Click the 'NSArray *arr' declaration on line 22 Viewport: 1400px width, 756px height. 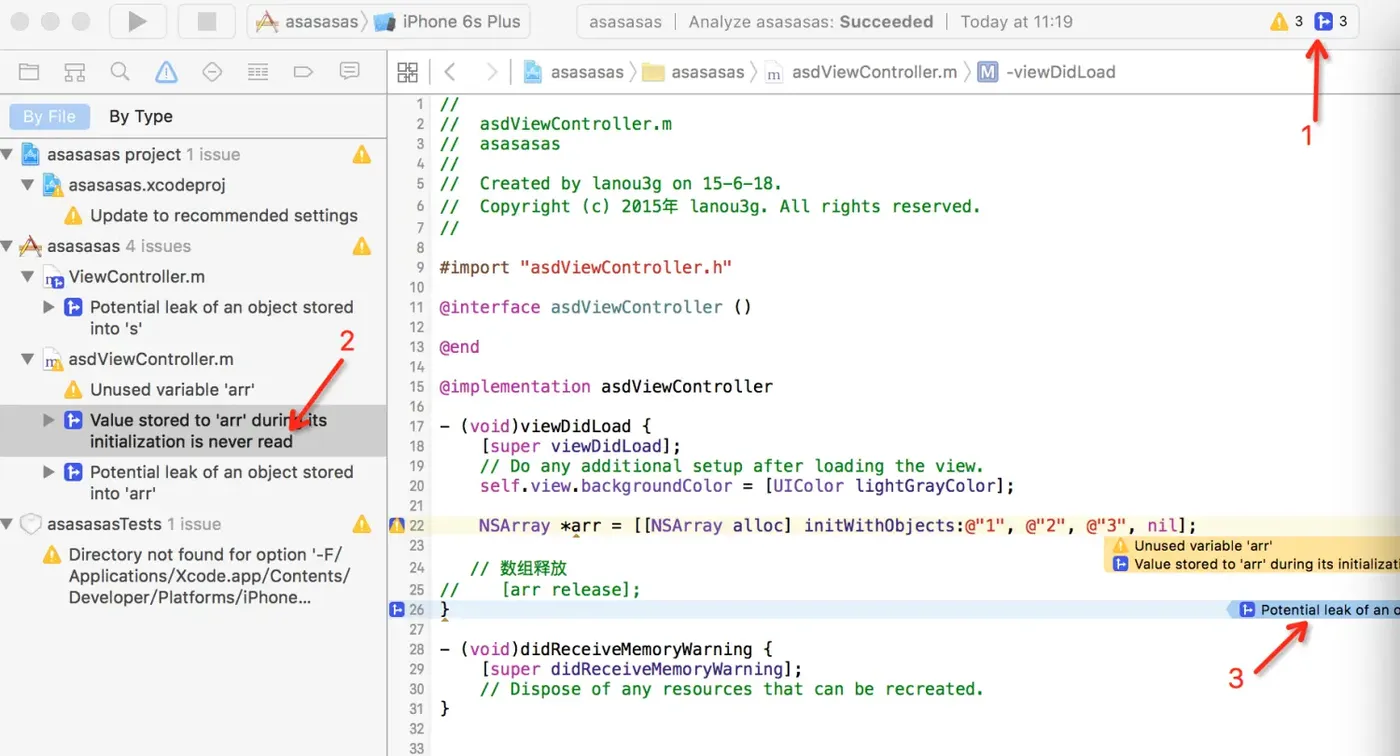tap(838, 526)
